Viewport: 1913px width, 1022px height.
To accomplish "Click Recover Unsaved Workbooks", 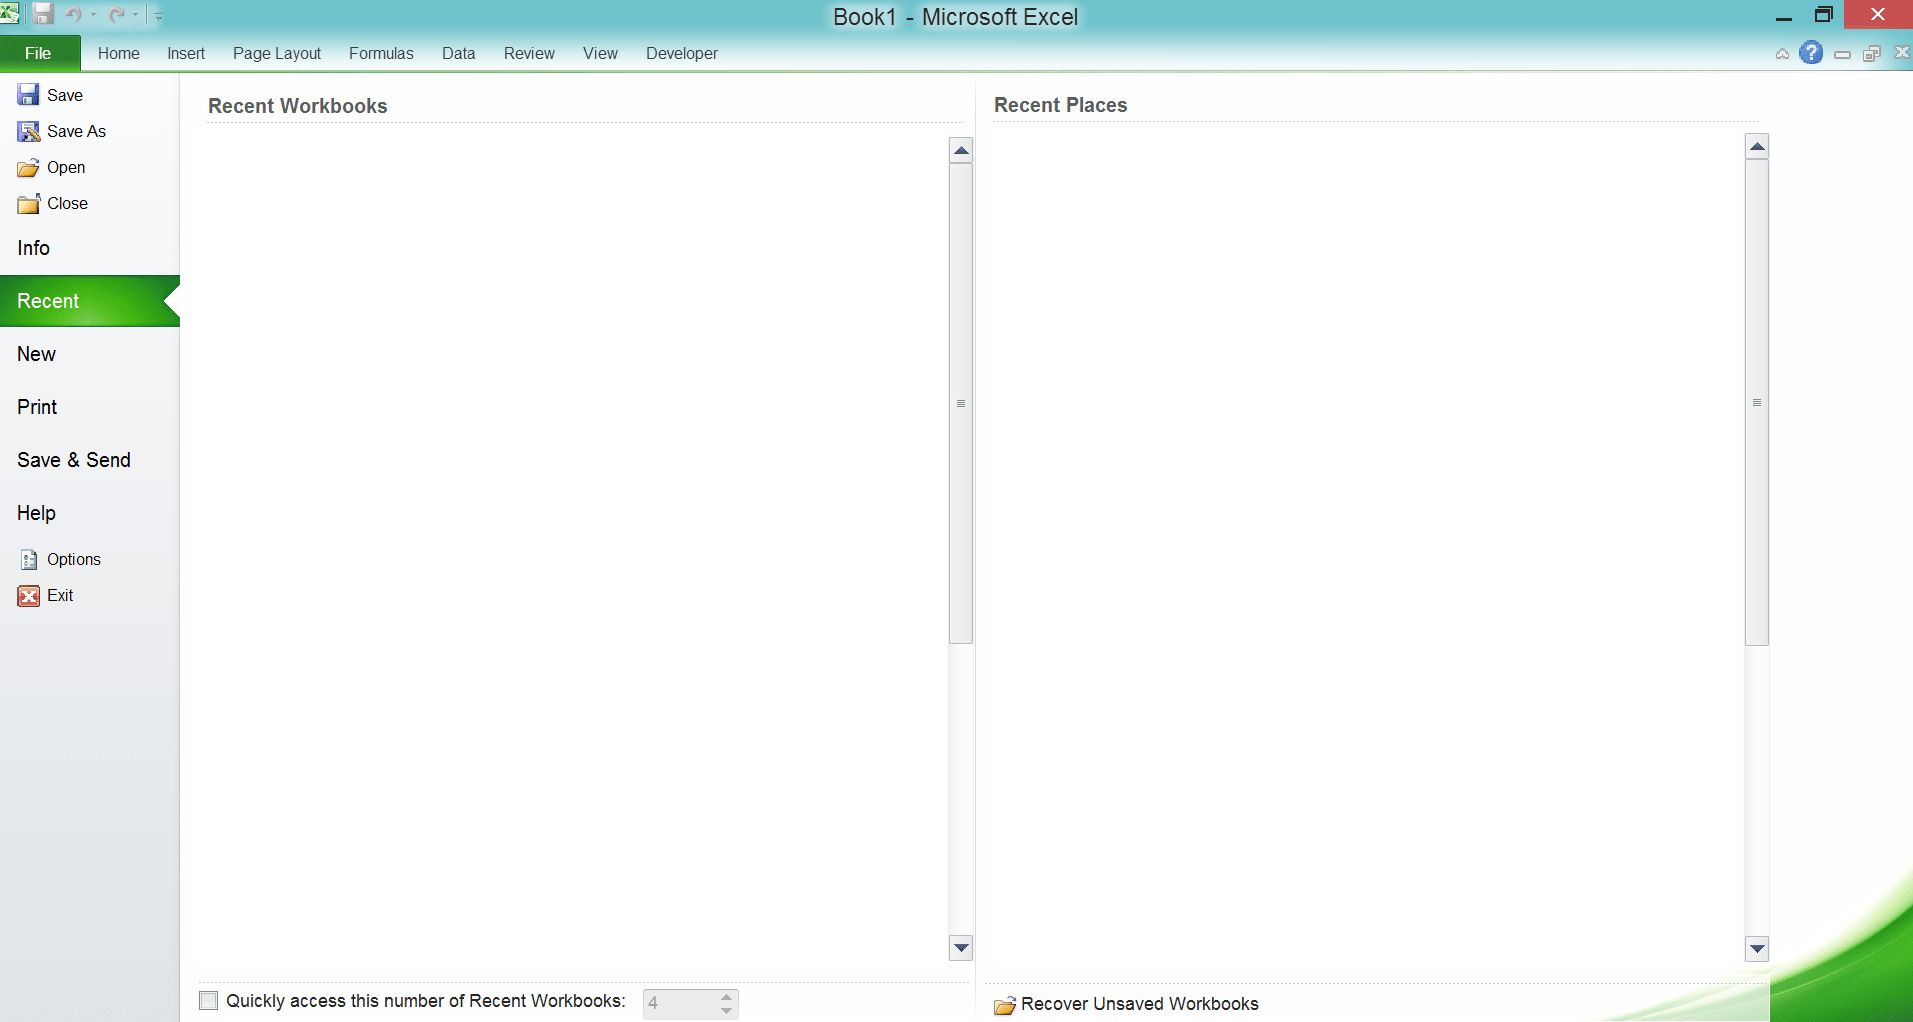I will click(1126, 1004).
